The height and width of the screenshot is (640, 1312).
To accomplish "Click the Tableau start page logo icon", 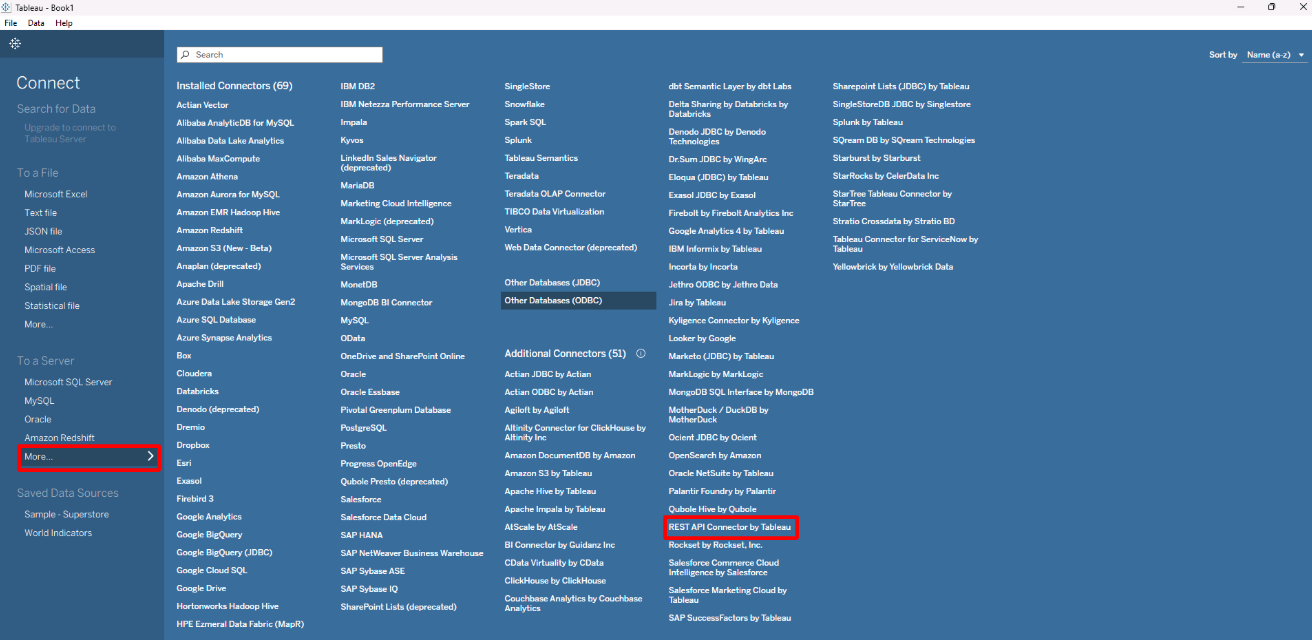I will pyautogui.click(x=15, y=43).
